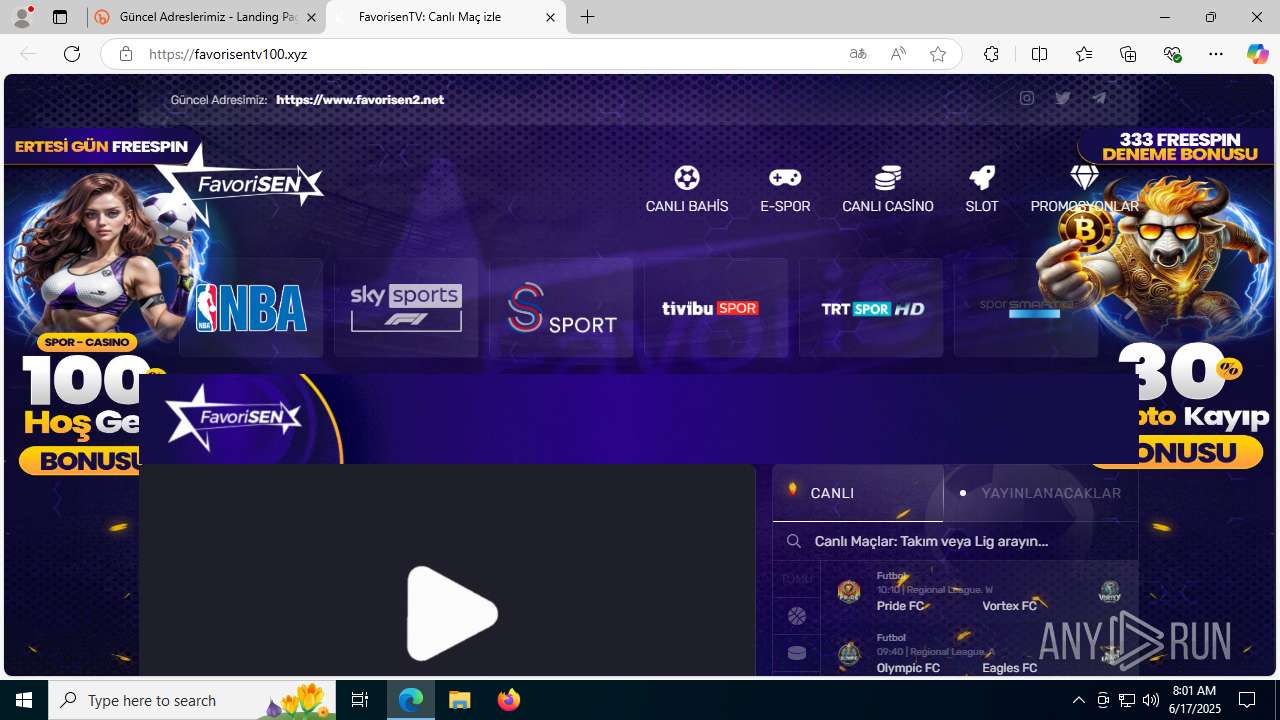Activate Read aloud in address bar
1280x720 pixels.
tap(898, 54)
